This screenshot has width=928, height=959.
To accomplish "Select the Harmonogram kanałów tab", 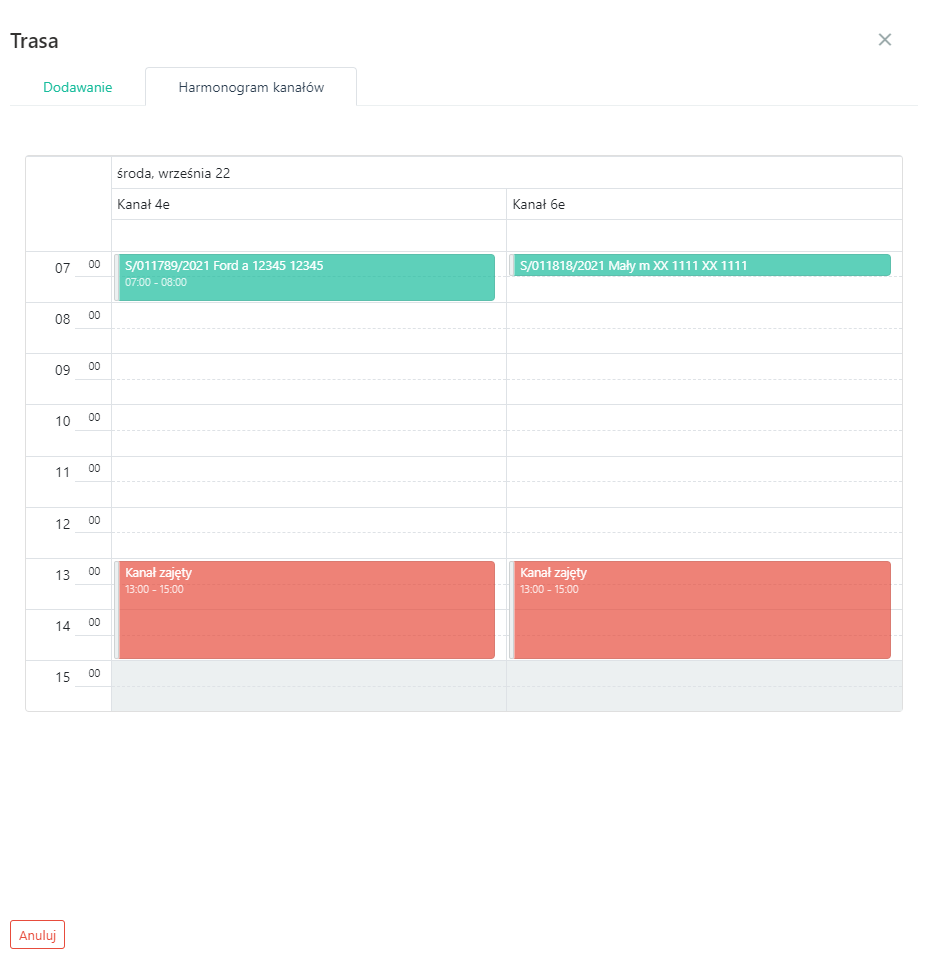I will coord(251,87).
